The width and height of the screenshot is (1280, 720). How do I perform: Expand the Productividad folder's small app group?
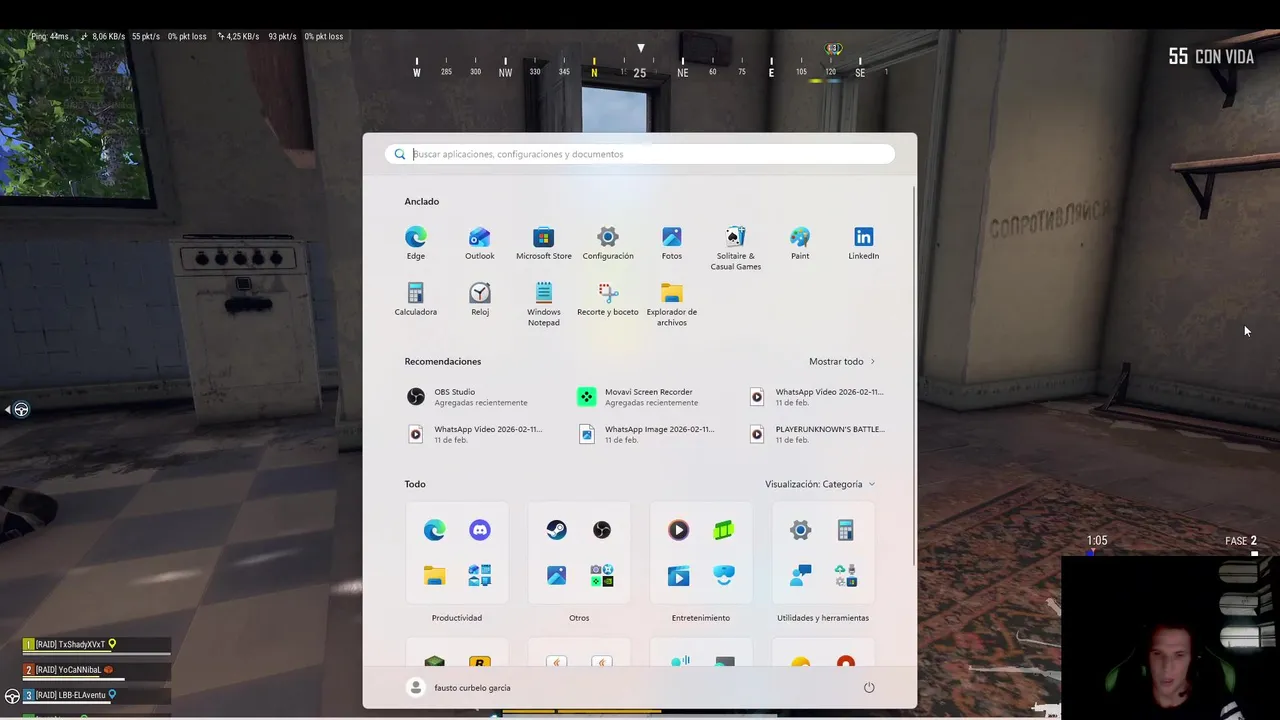(480, 575)
